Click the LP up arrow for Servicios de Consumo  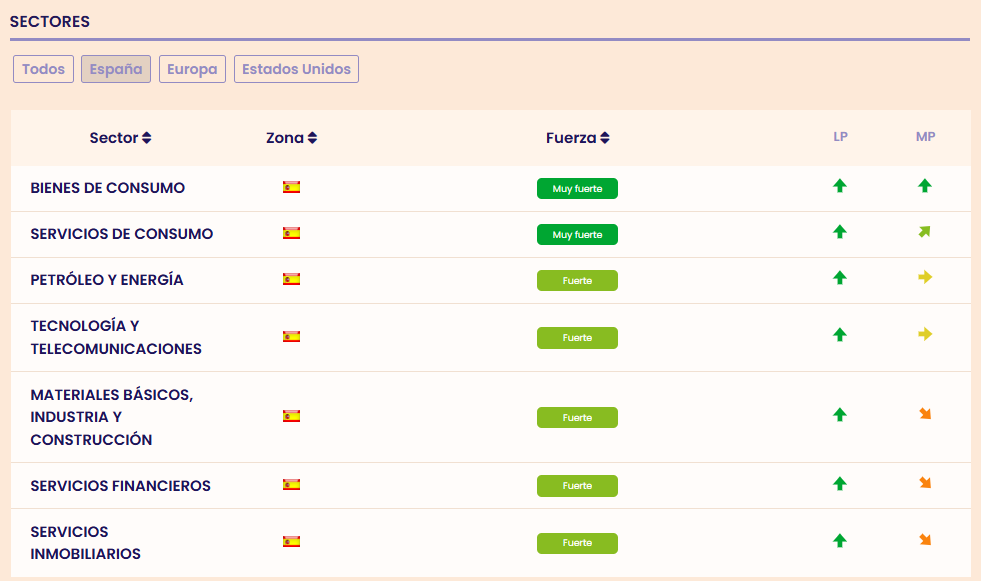click(840, 232)
